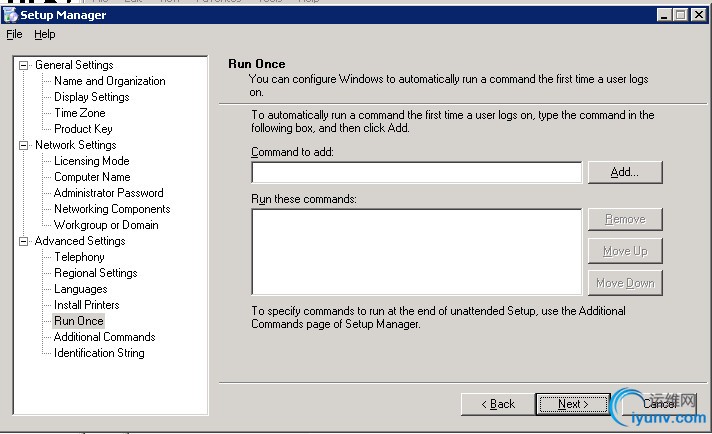
Task: Select Name and Organization in tree
Action: (109, 81)
